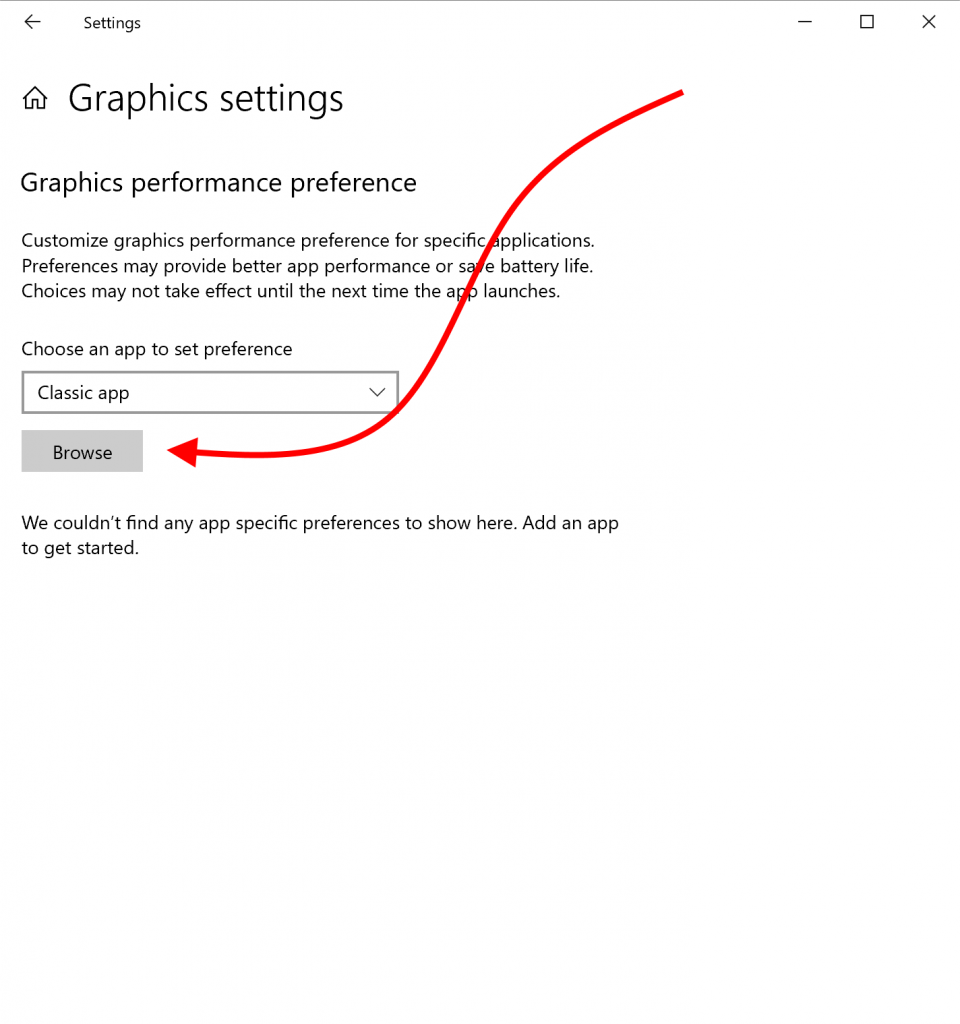
Task: Go back using the arrow icon
Action: (32, 22)
